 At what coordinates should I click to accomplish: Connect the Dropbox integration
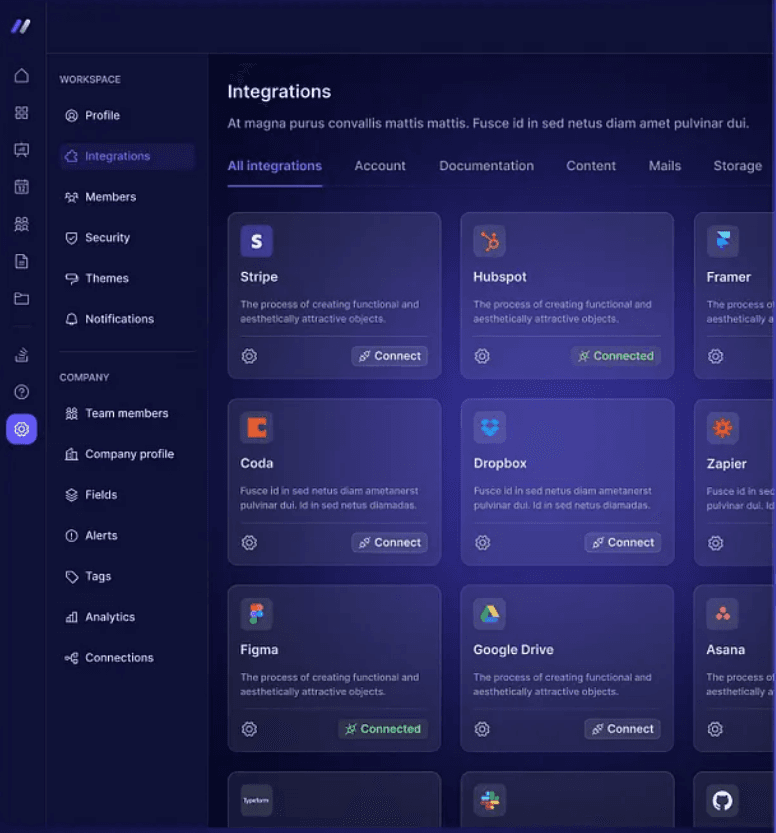click(x=622, y=542)
